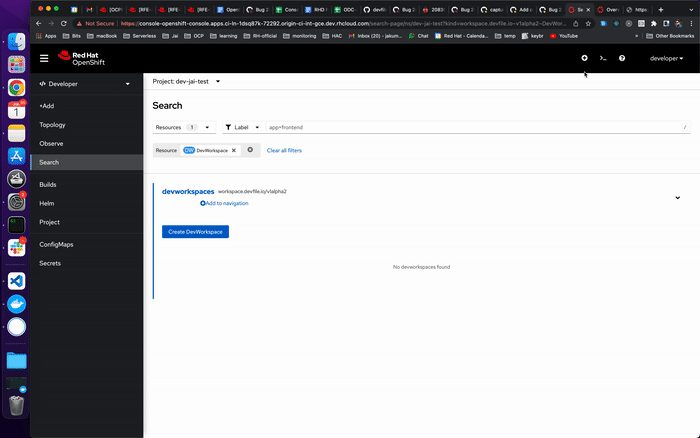This screenshot has width=700, height=438.
Task: Clear the Resource filter group
Action: coord(250,150)
